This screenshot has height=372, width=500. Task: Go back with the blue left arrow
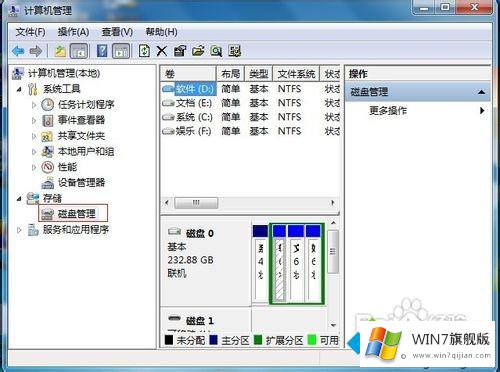18,51
